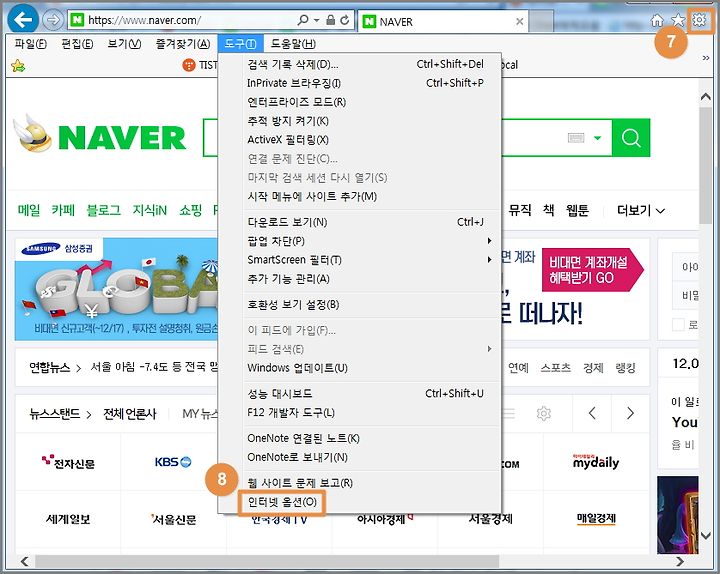
Task: Click the TISTORY favorites bar icon
Action: tap(189, 65)
